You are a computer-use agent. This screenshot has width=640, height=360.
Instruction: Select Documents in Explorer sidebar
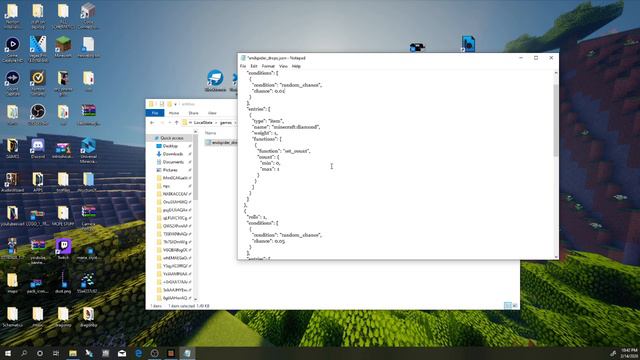coord(173,162)
